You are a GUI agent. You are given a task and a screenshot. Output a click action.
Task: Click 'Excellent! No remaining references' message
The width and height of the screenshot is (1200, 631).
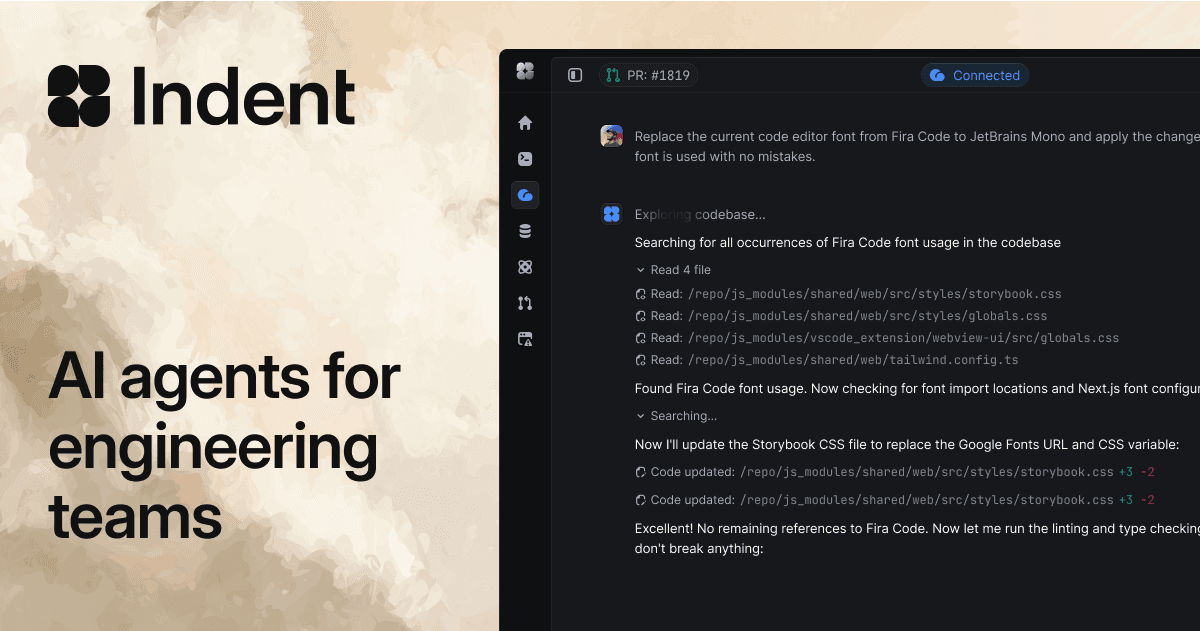coord(917,538)
